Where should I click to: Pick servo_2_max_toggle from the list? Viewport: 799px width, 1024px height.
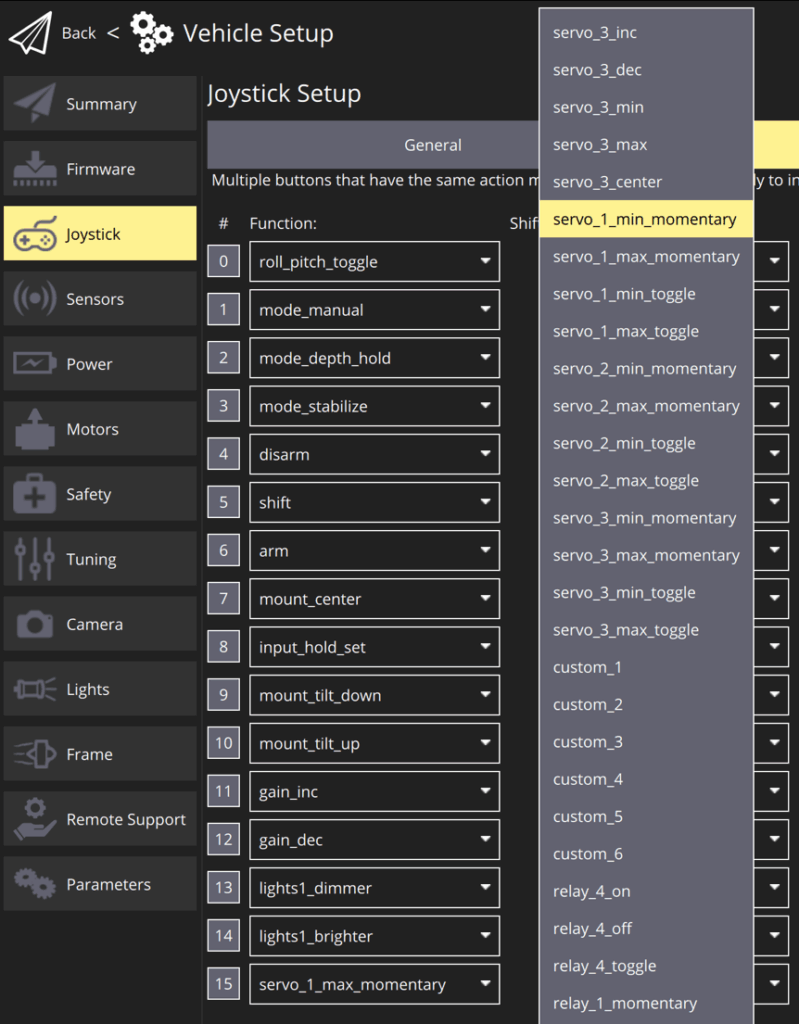[646, 481]
